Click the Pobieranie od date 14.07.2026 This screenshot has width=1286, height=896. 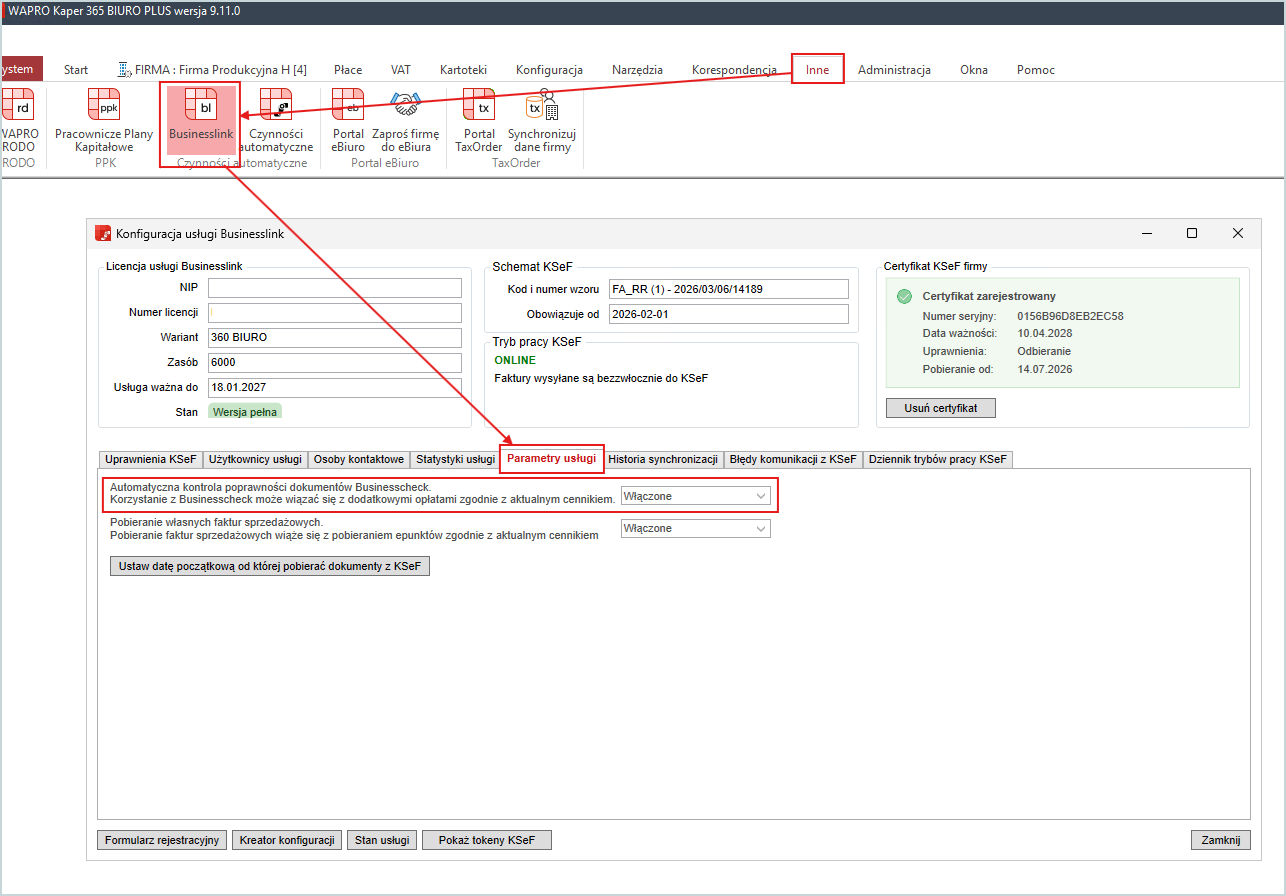(1047, 370)
